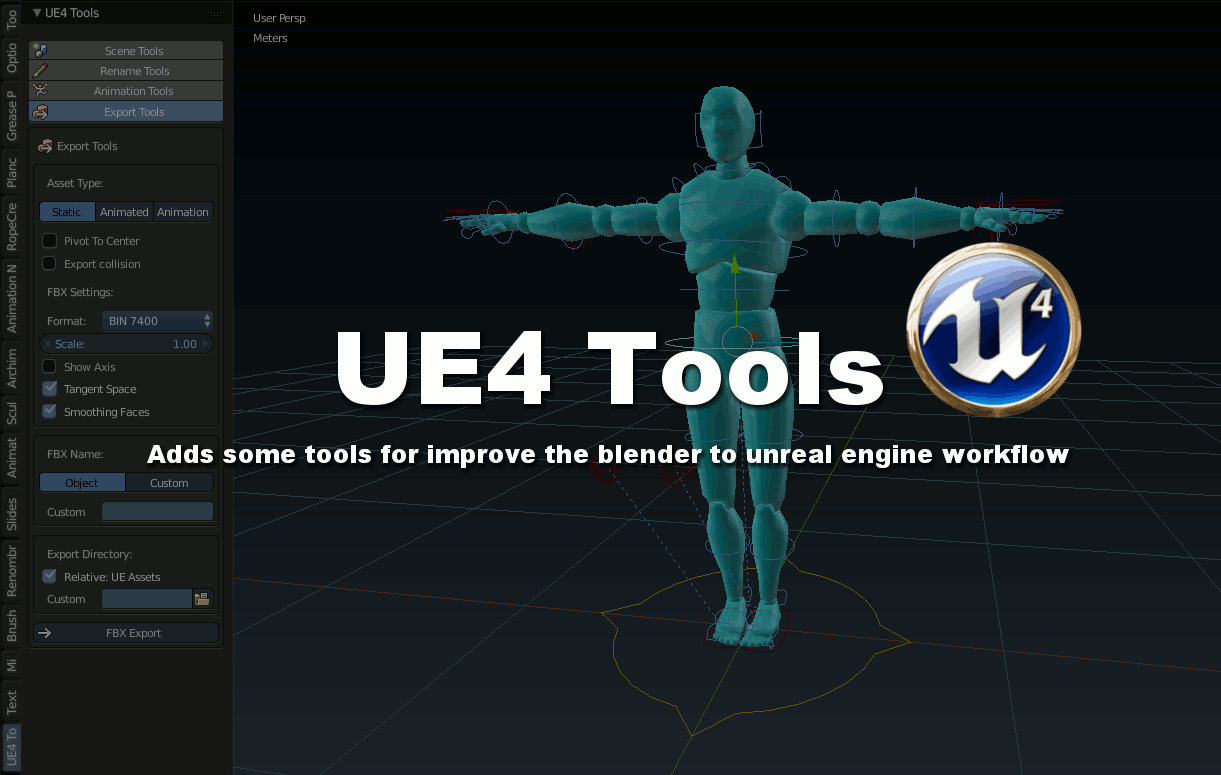Viewport: 1221px width, 775px height.
Task: Disable Smoothing Faces checkbox
Action: tap(49, 412)
